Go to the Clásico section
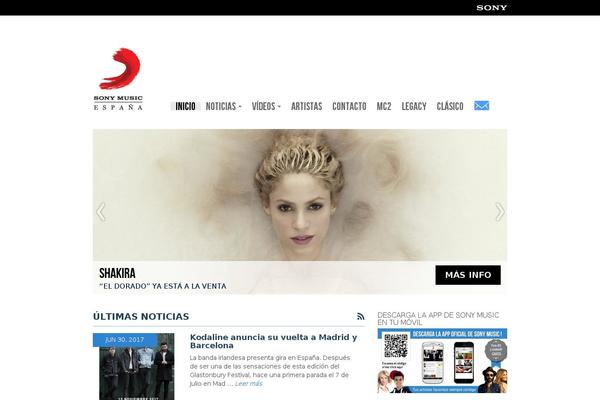The width and height of the screenshot is (600, 400). 450,106
